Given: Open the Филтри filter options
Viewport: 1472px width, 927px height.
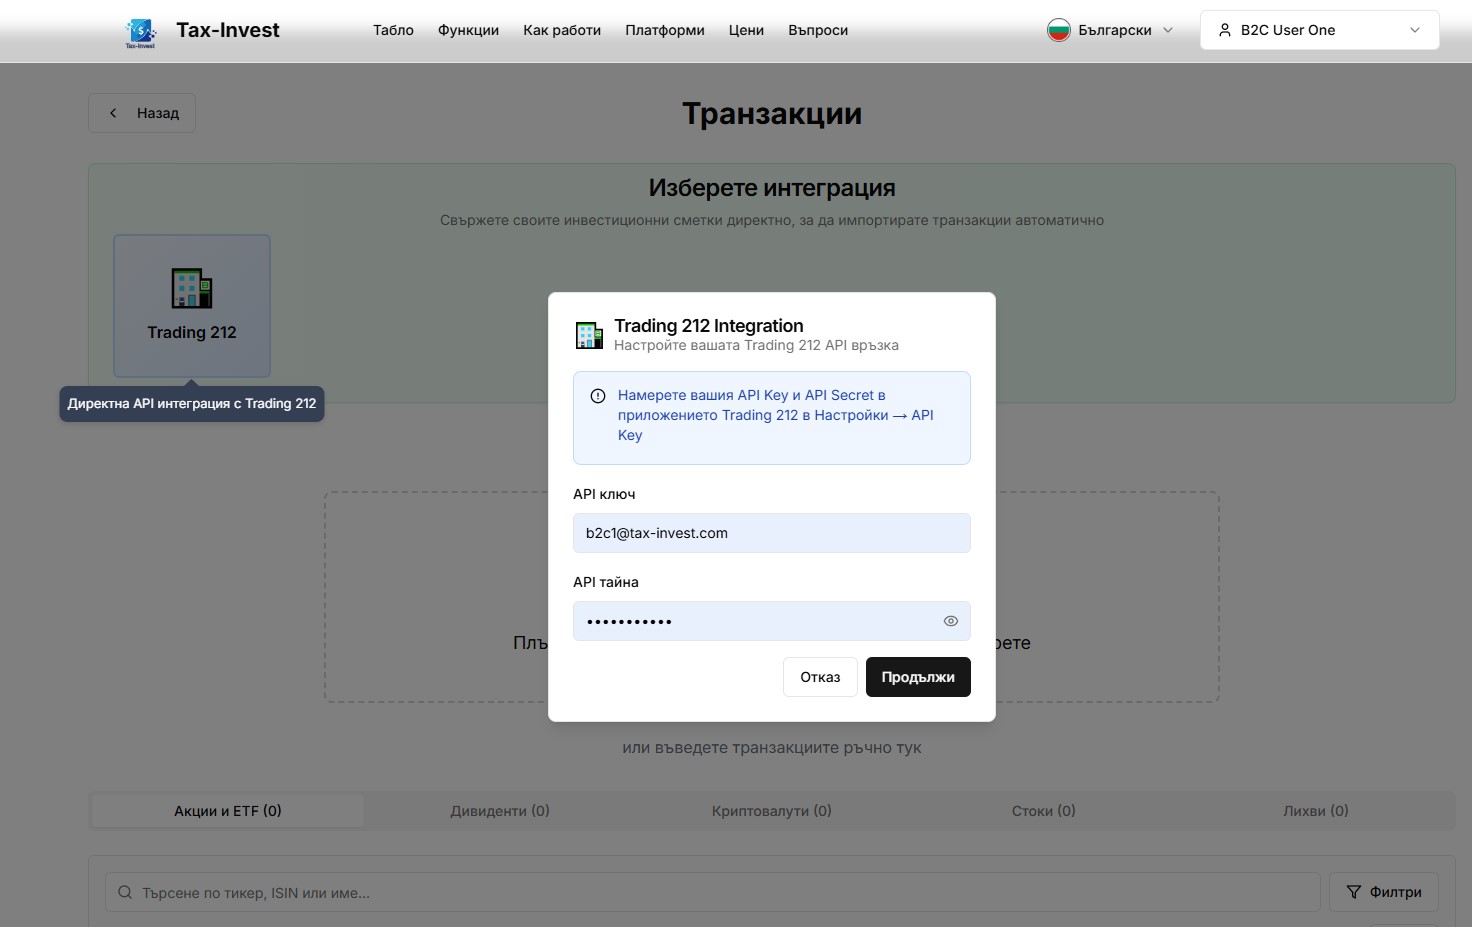Looking at the screenshot, I should 1383,892.
